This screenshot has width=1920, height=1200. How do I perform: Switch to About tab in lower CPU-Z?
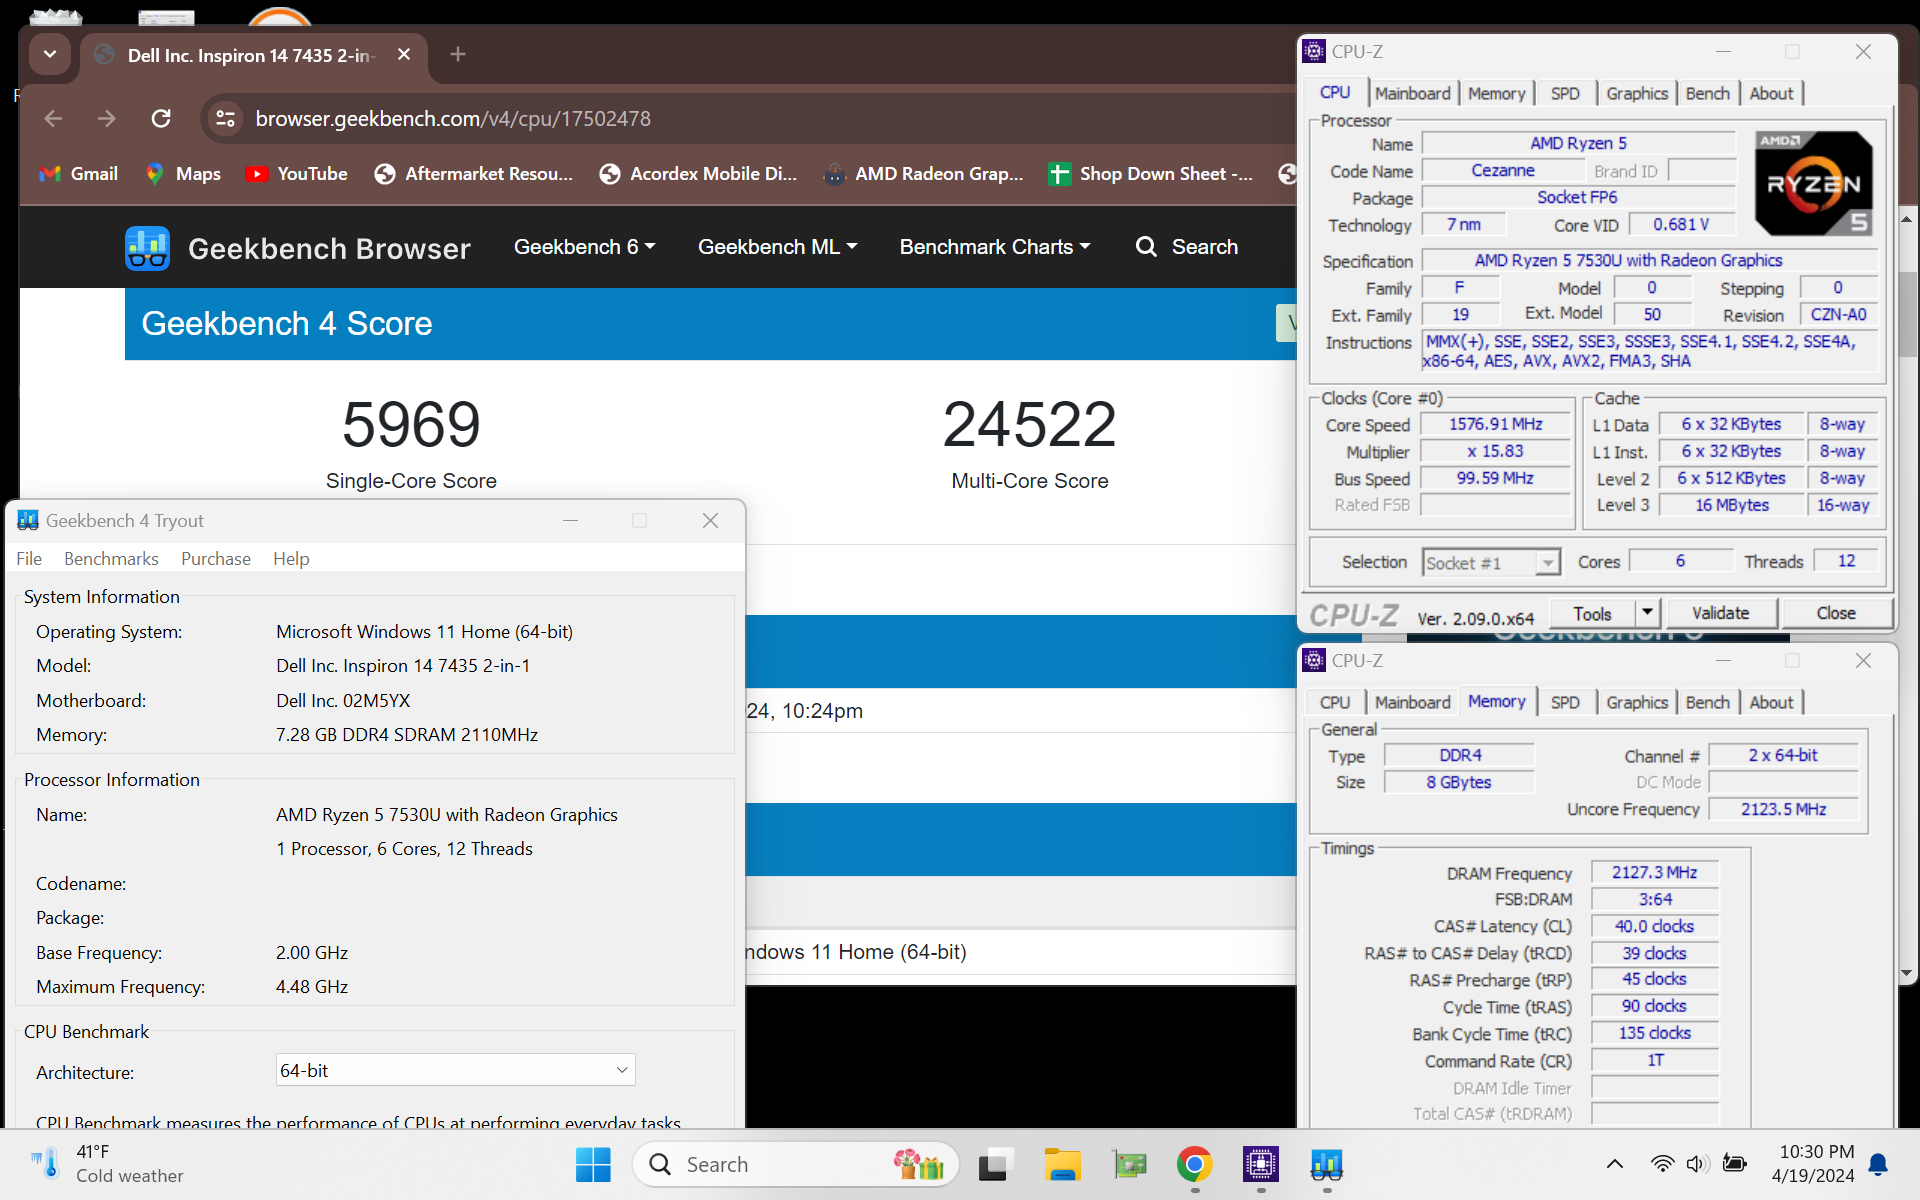(x=1771, y=702)
